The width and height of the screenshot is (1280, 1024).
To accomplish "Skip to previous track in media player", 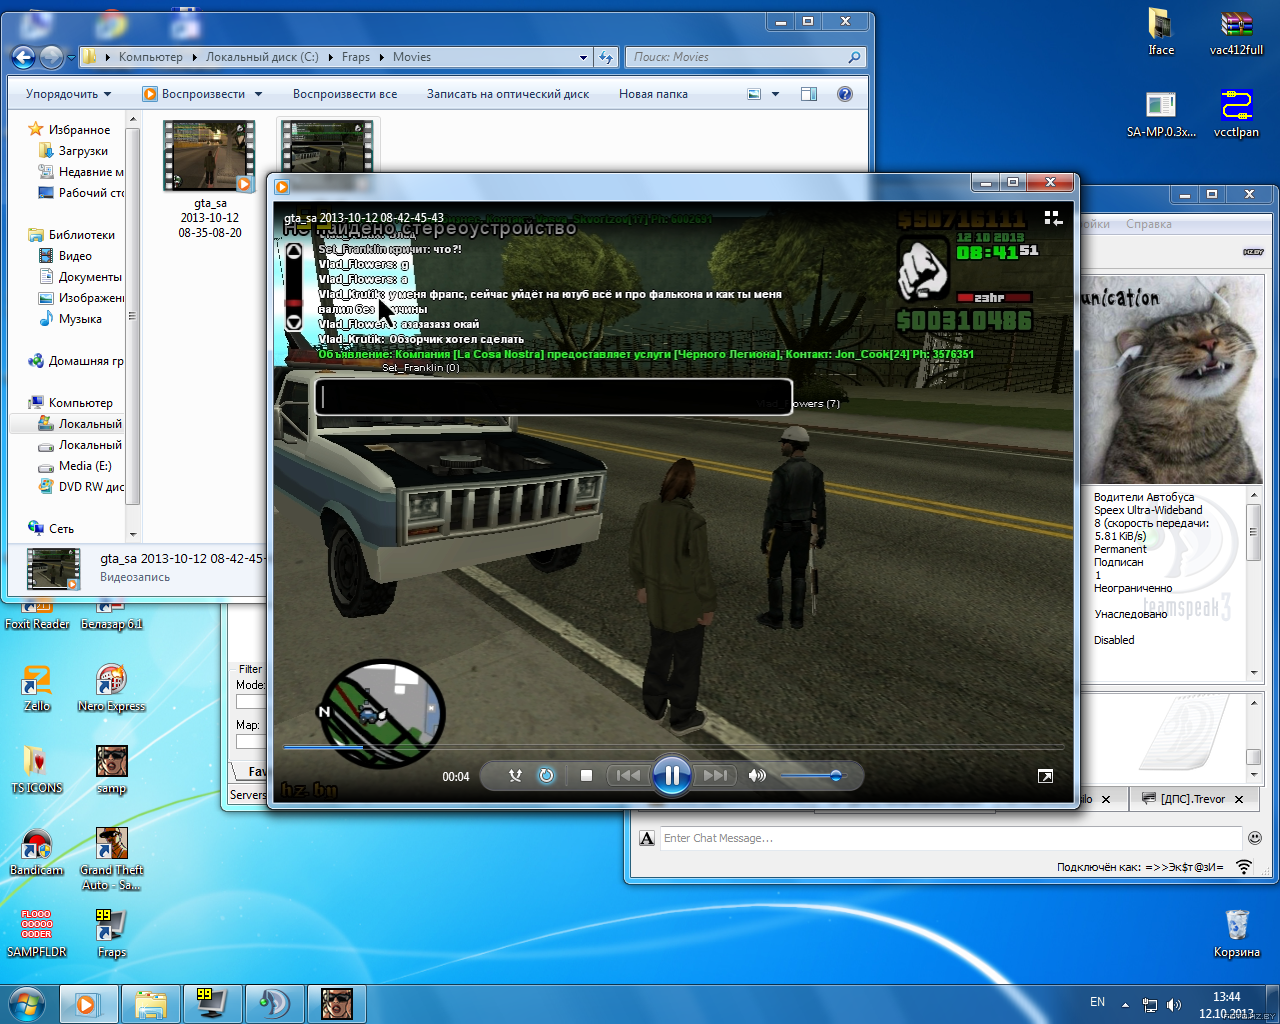I will [628, 775].
